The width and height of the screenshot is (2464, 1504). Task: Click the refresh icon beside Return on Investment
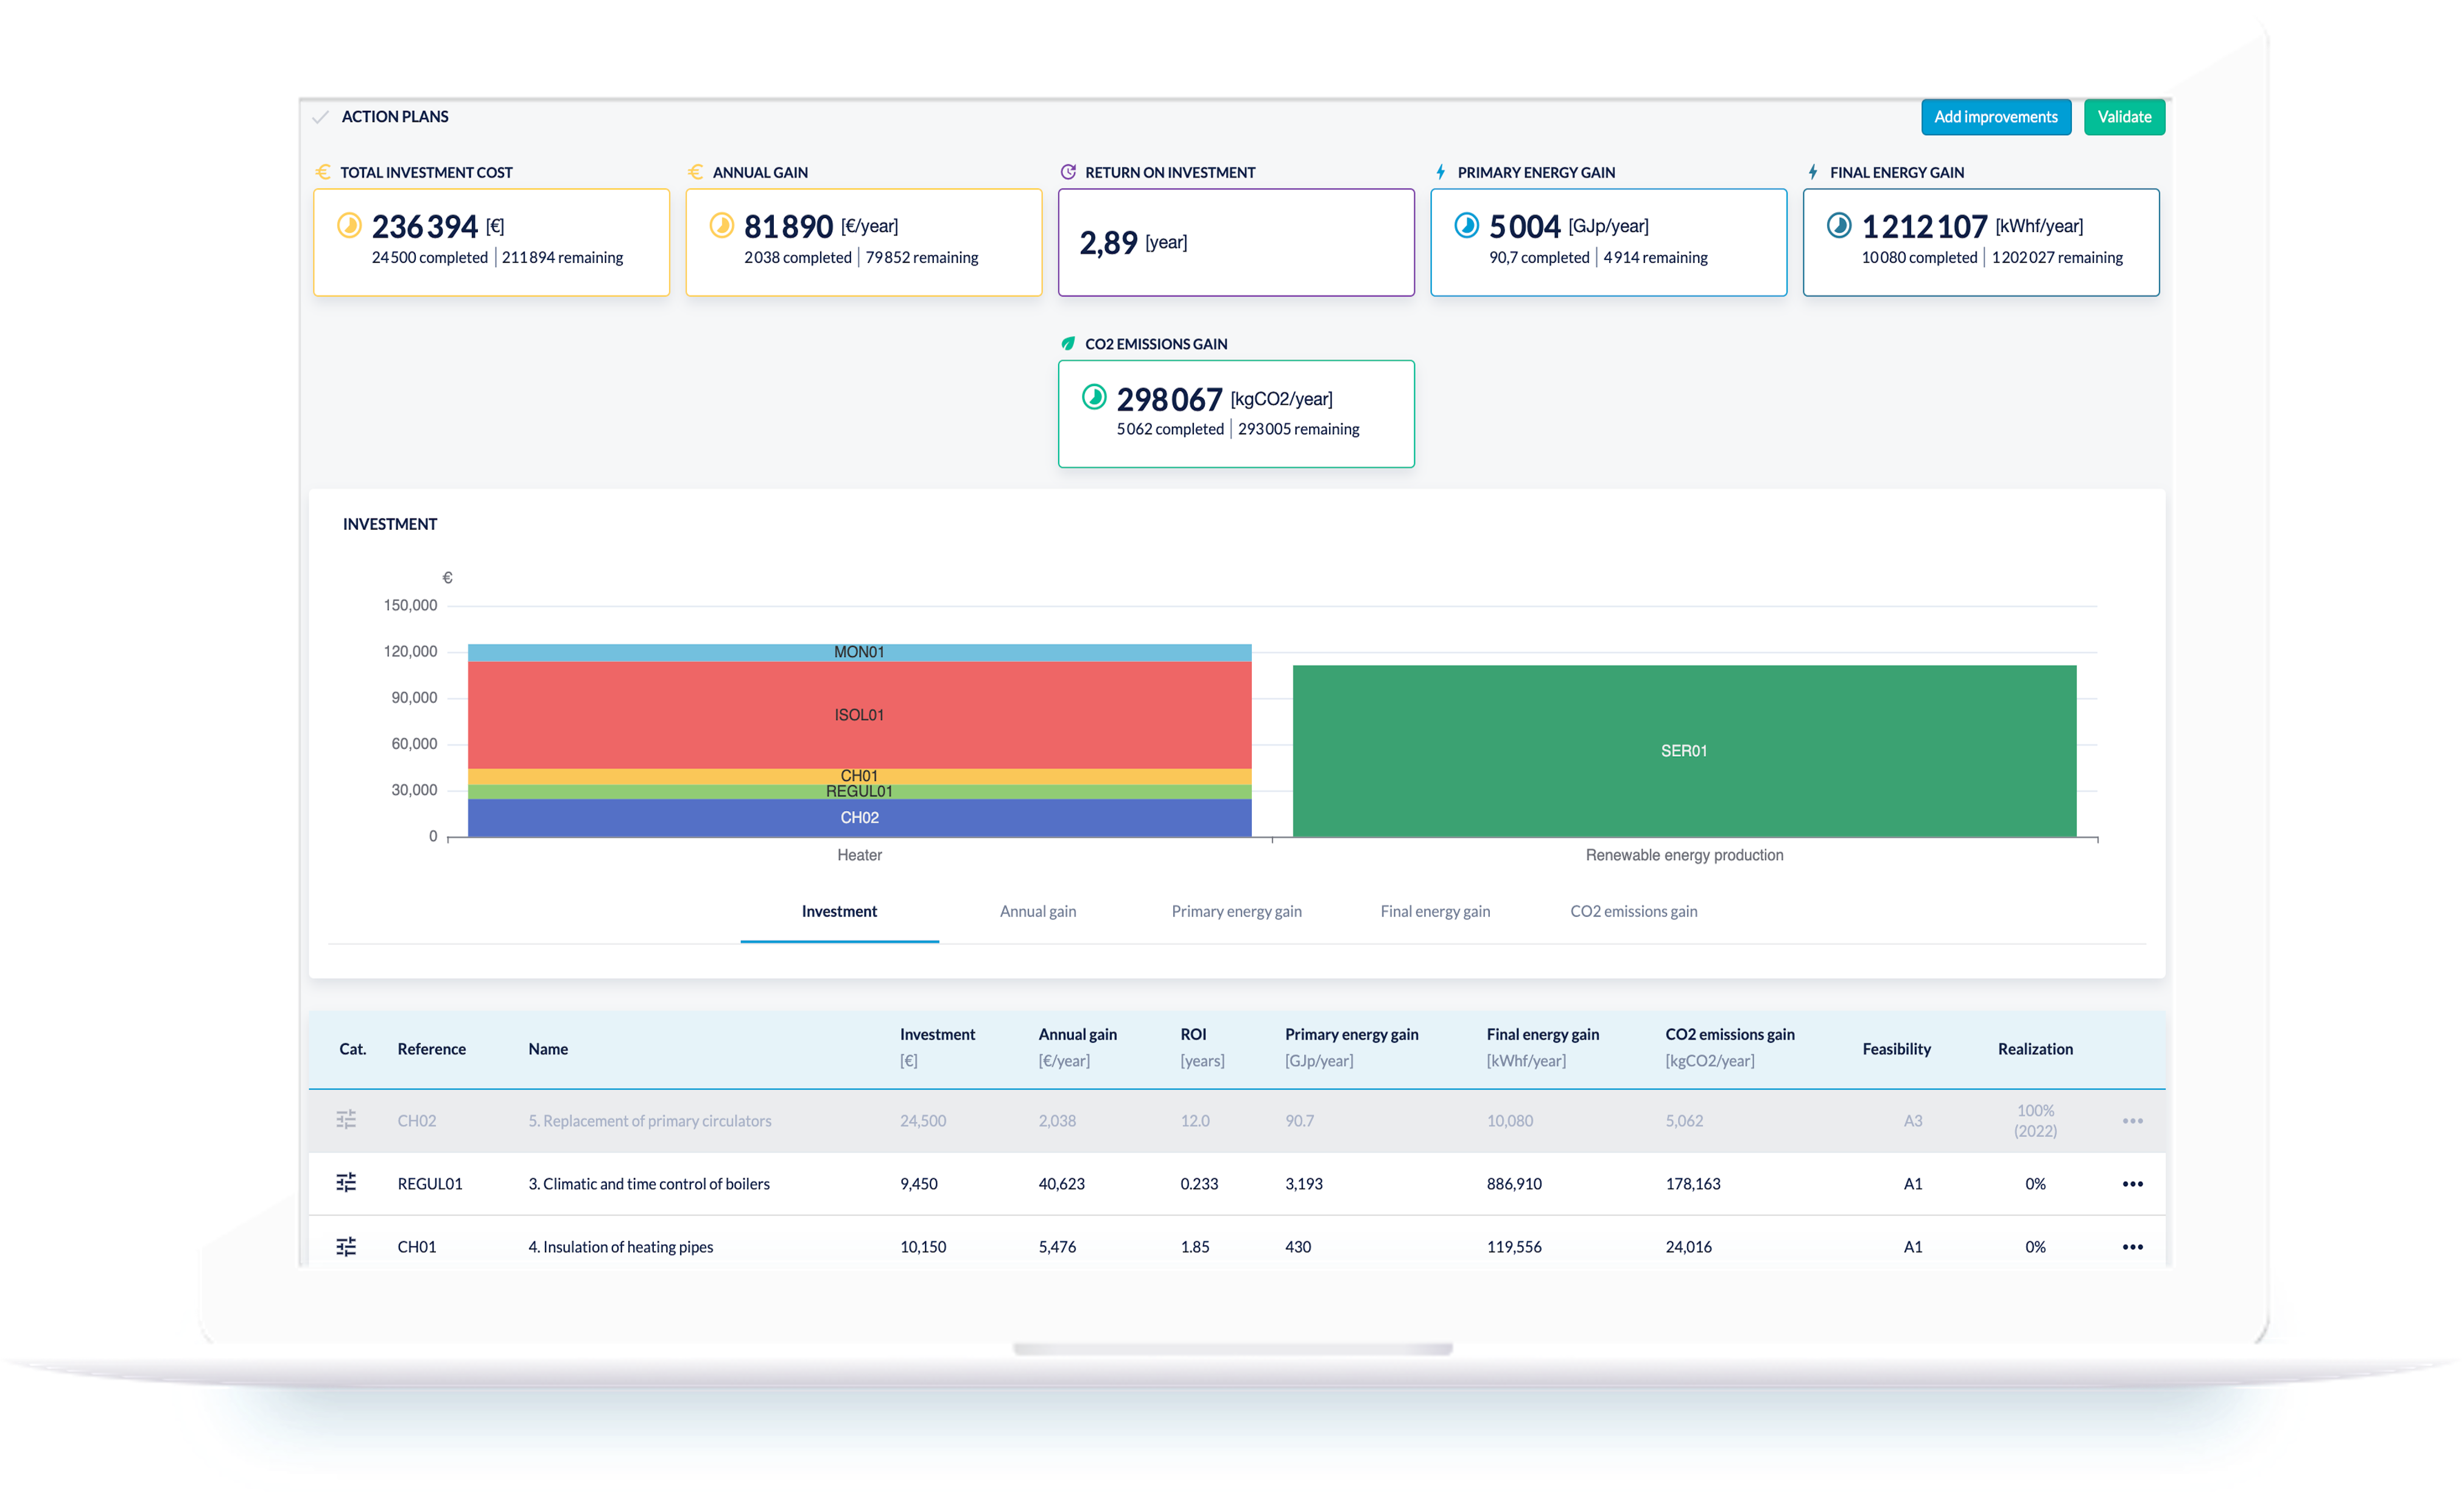coord(1068,172)
